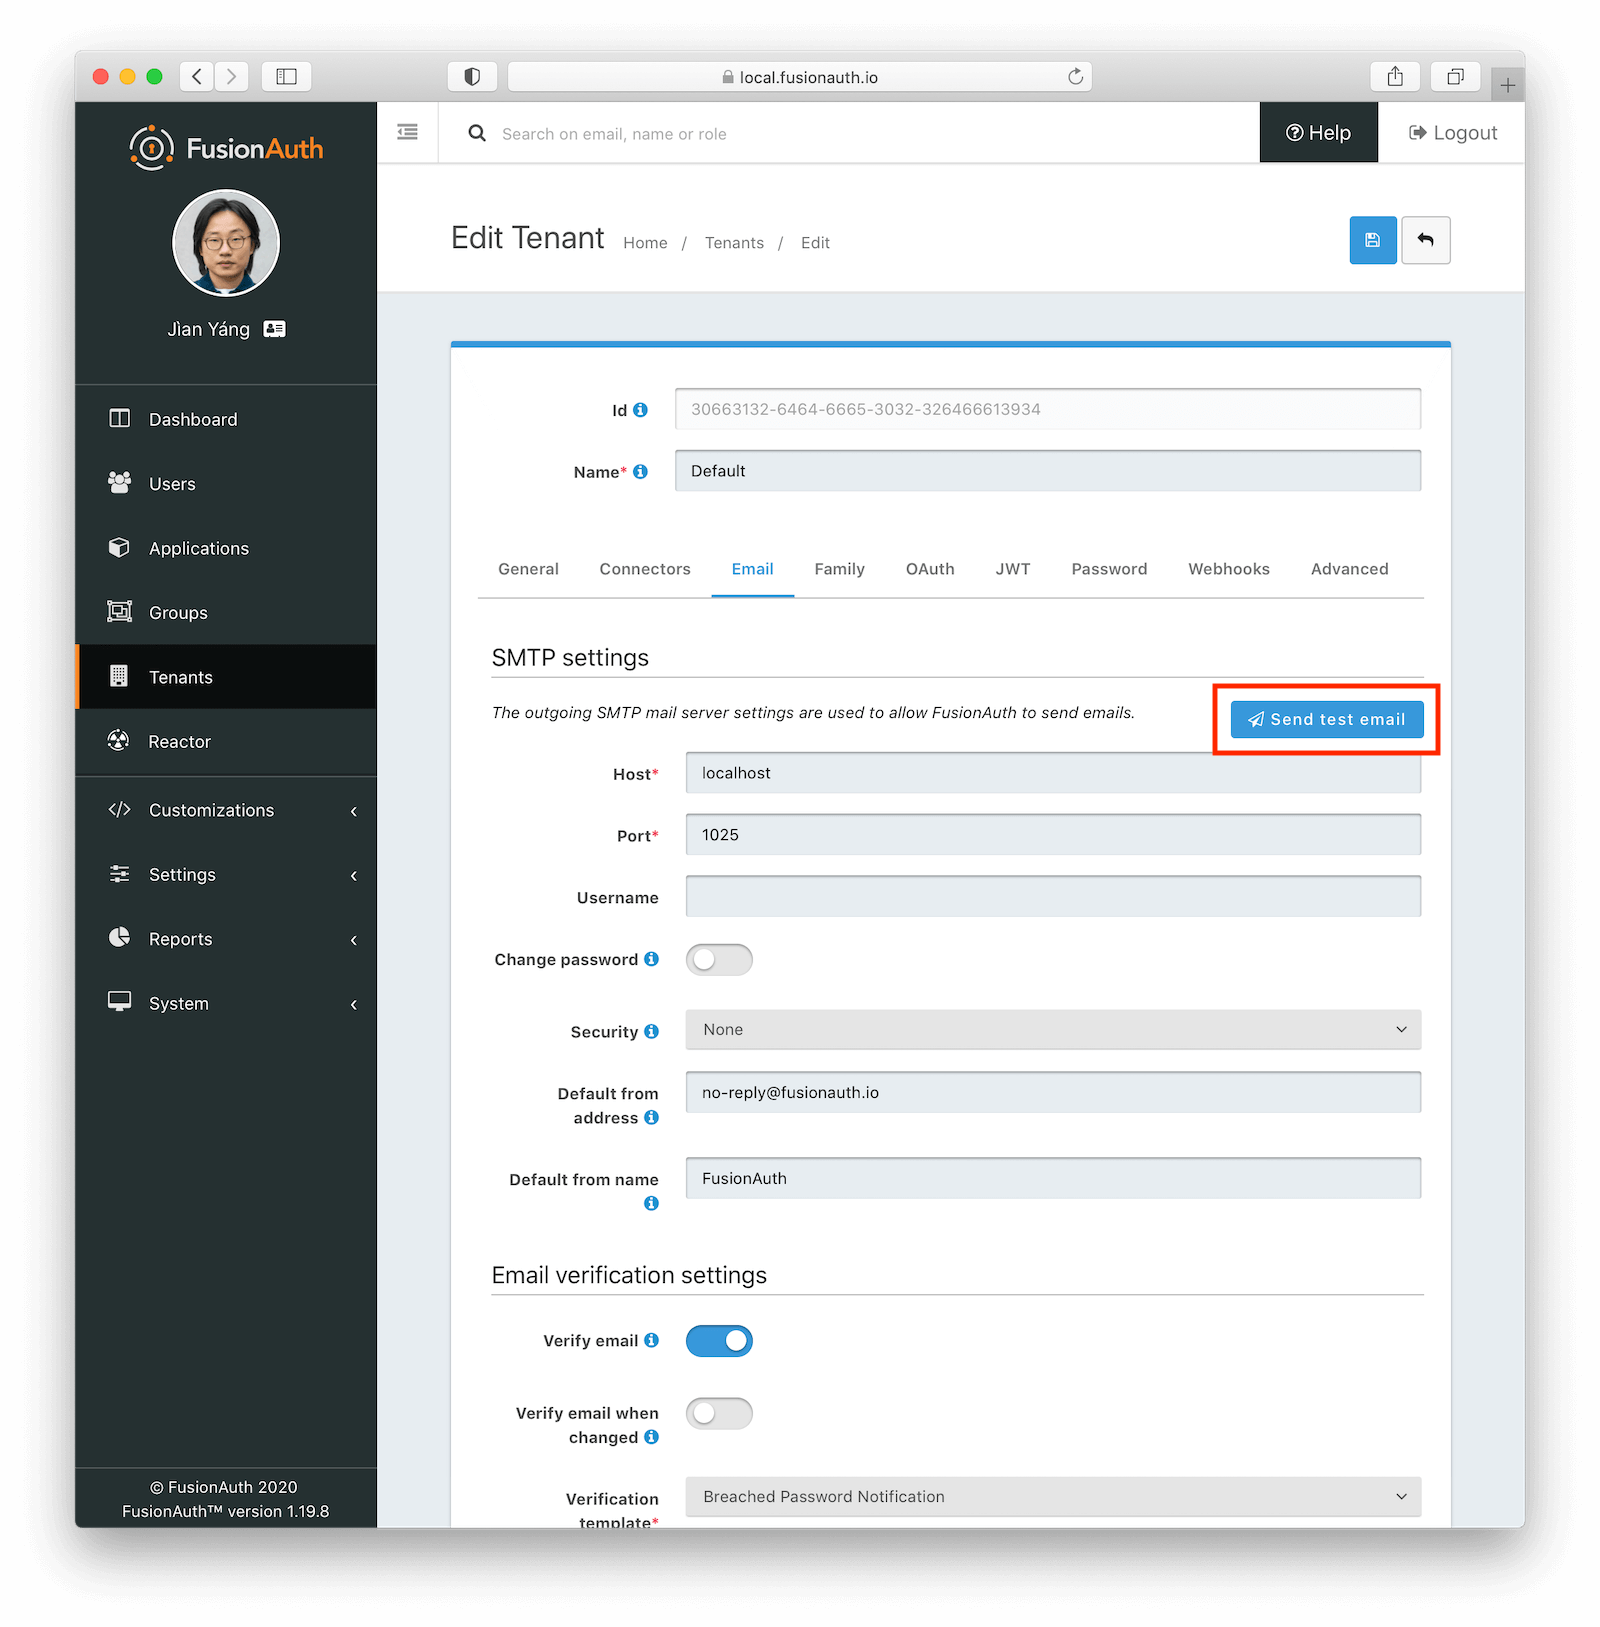Go back with the Safari back arrow
Screen dimensions: 1600x1627
click(x=197, y=76)
